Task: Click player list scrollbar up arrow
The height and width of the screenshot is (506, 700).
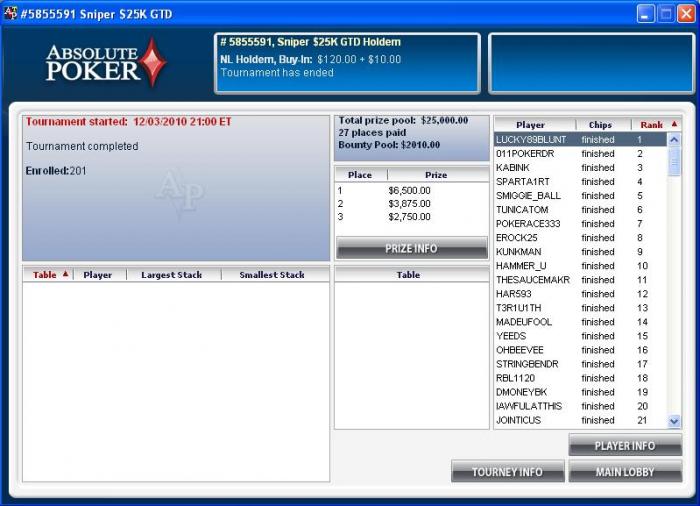Action: coord(674,140)
